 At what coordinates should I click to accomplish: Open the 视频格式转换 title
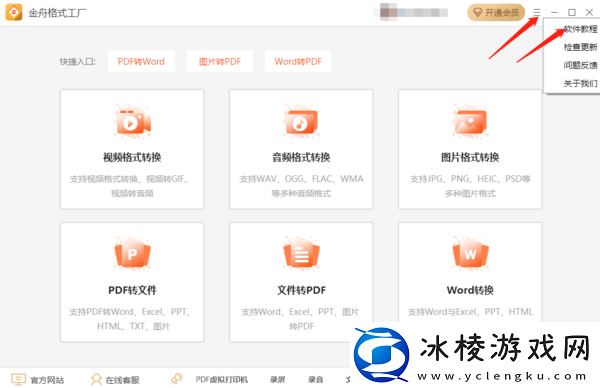click(132, 157)
